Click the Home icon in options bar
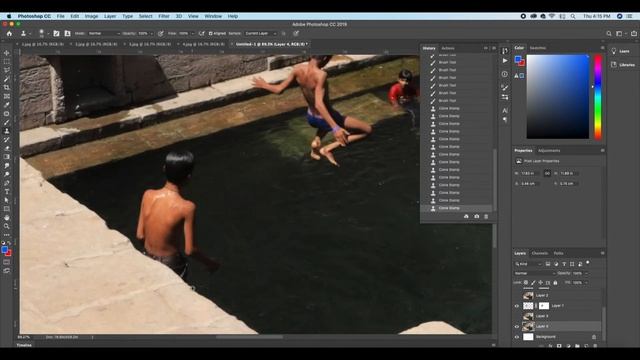 (x=9, y=33)
